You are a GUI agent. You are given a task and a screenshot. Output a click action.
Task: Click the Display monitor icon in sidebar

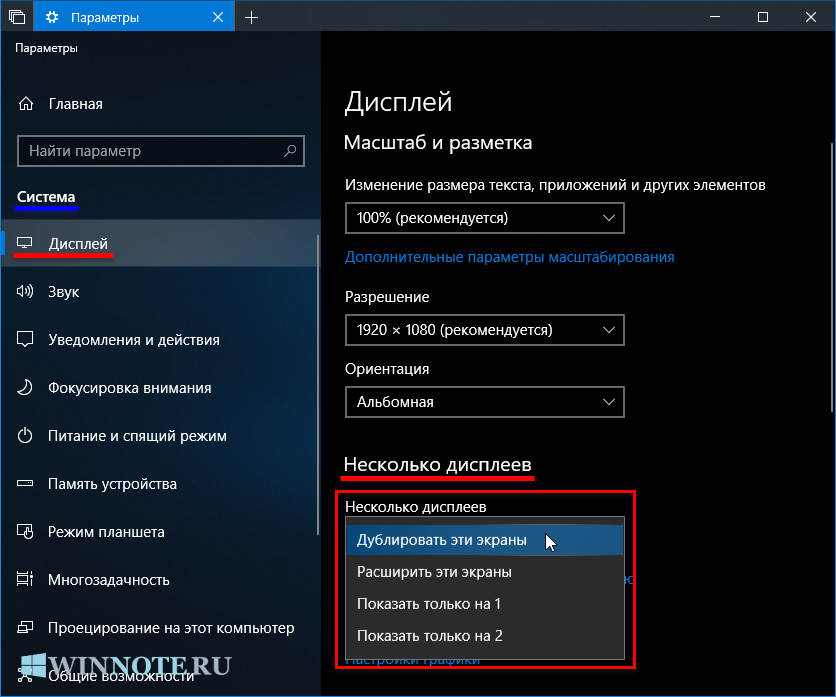coord(27,244)
